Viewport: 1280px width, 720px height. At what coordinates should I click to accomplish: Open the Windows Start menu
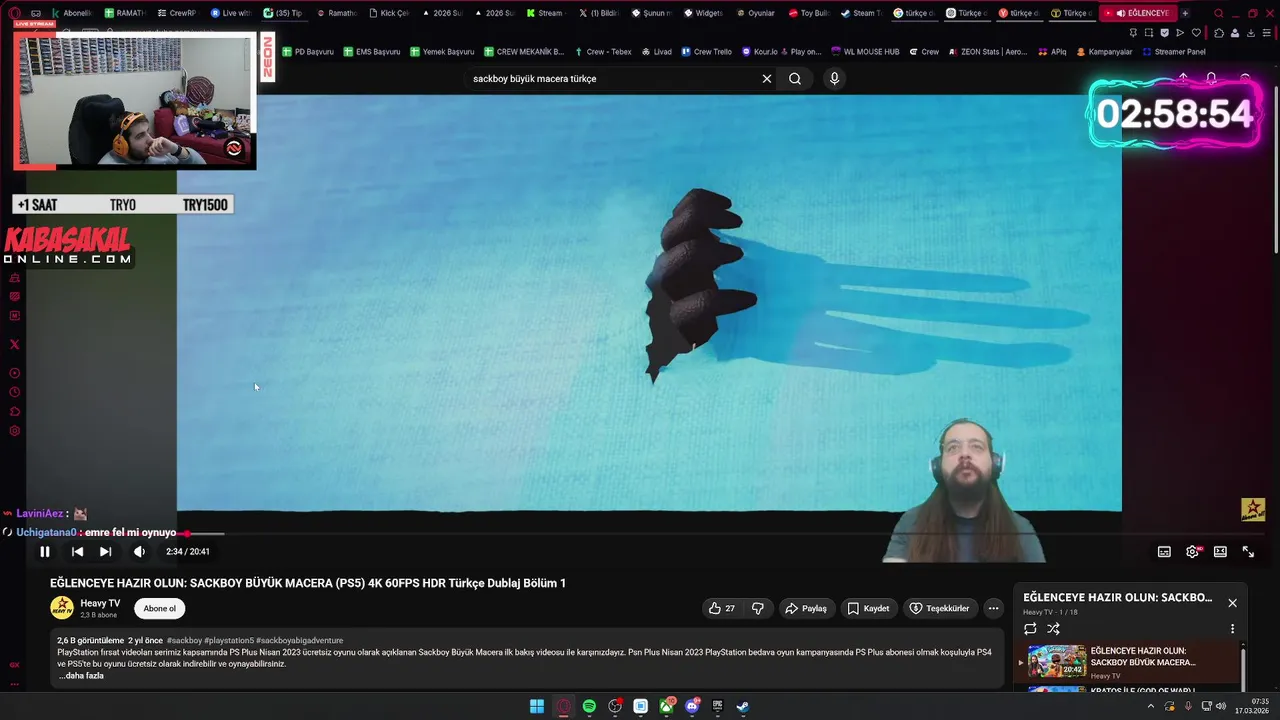537,706
